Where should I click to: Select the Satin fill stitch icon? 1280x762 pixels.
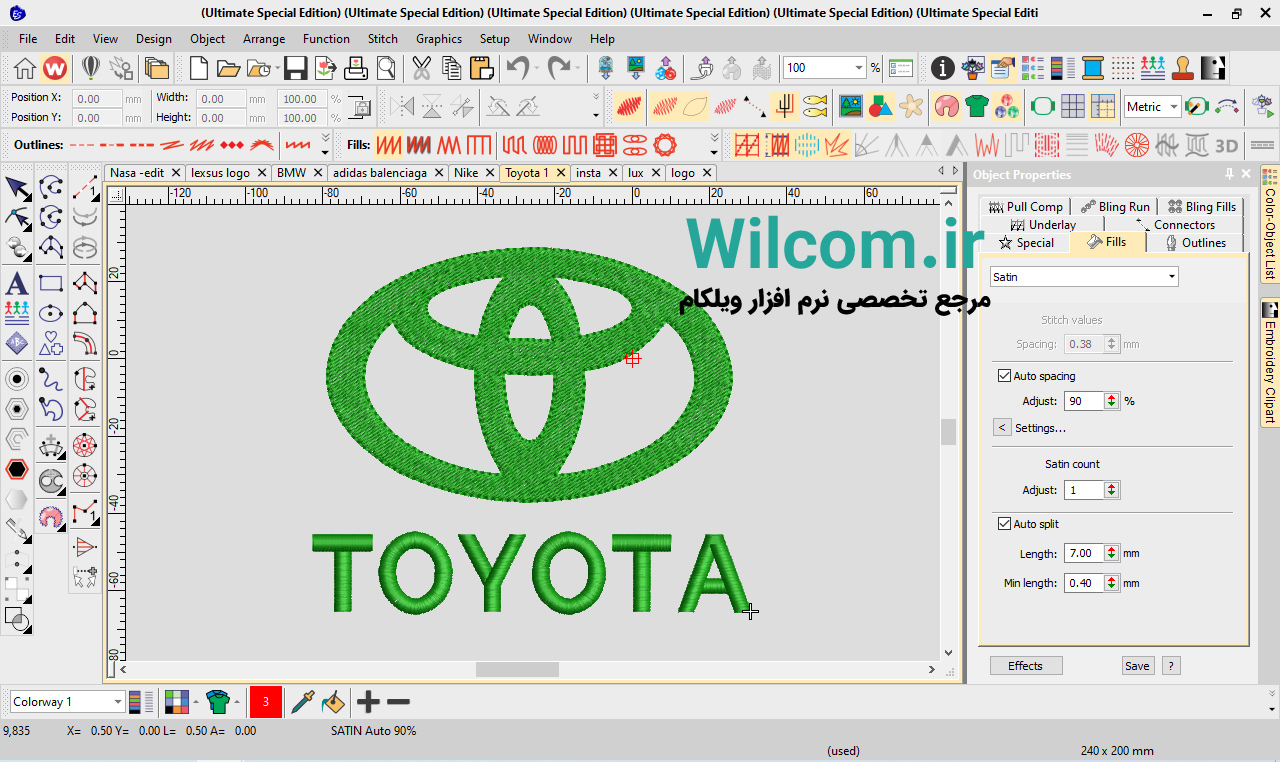389,145
